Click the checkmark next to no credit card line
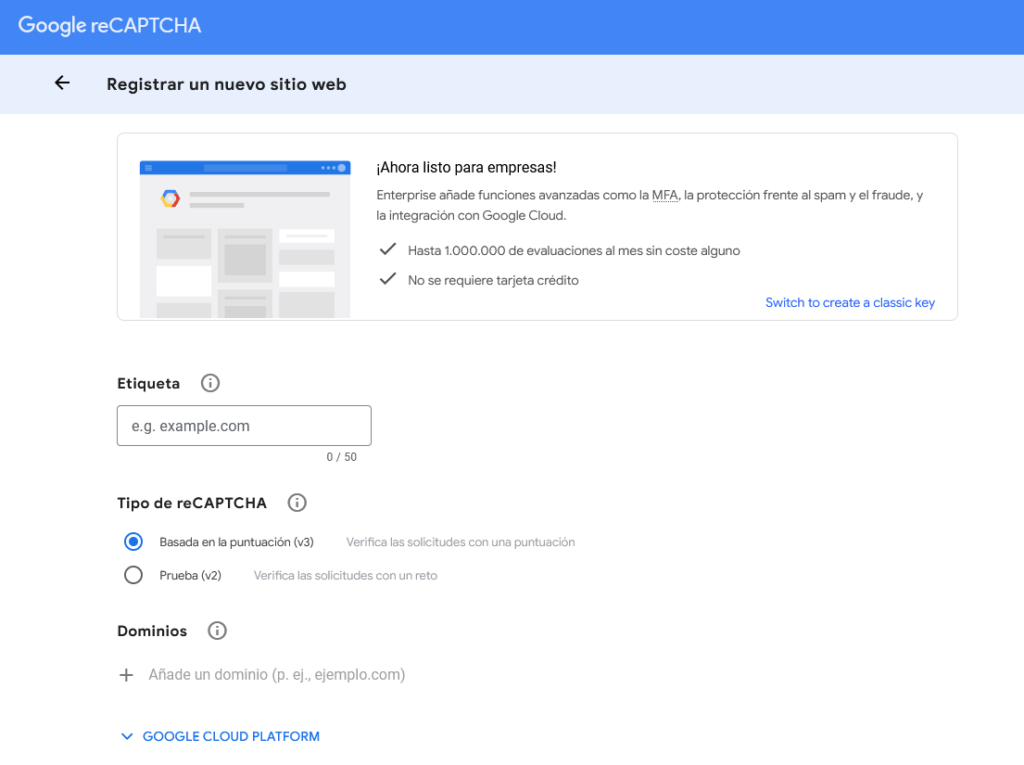Screen dimensions: 1024x765 click(388, 279)
